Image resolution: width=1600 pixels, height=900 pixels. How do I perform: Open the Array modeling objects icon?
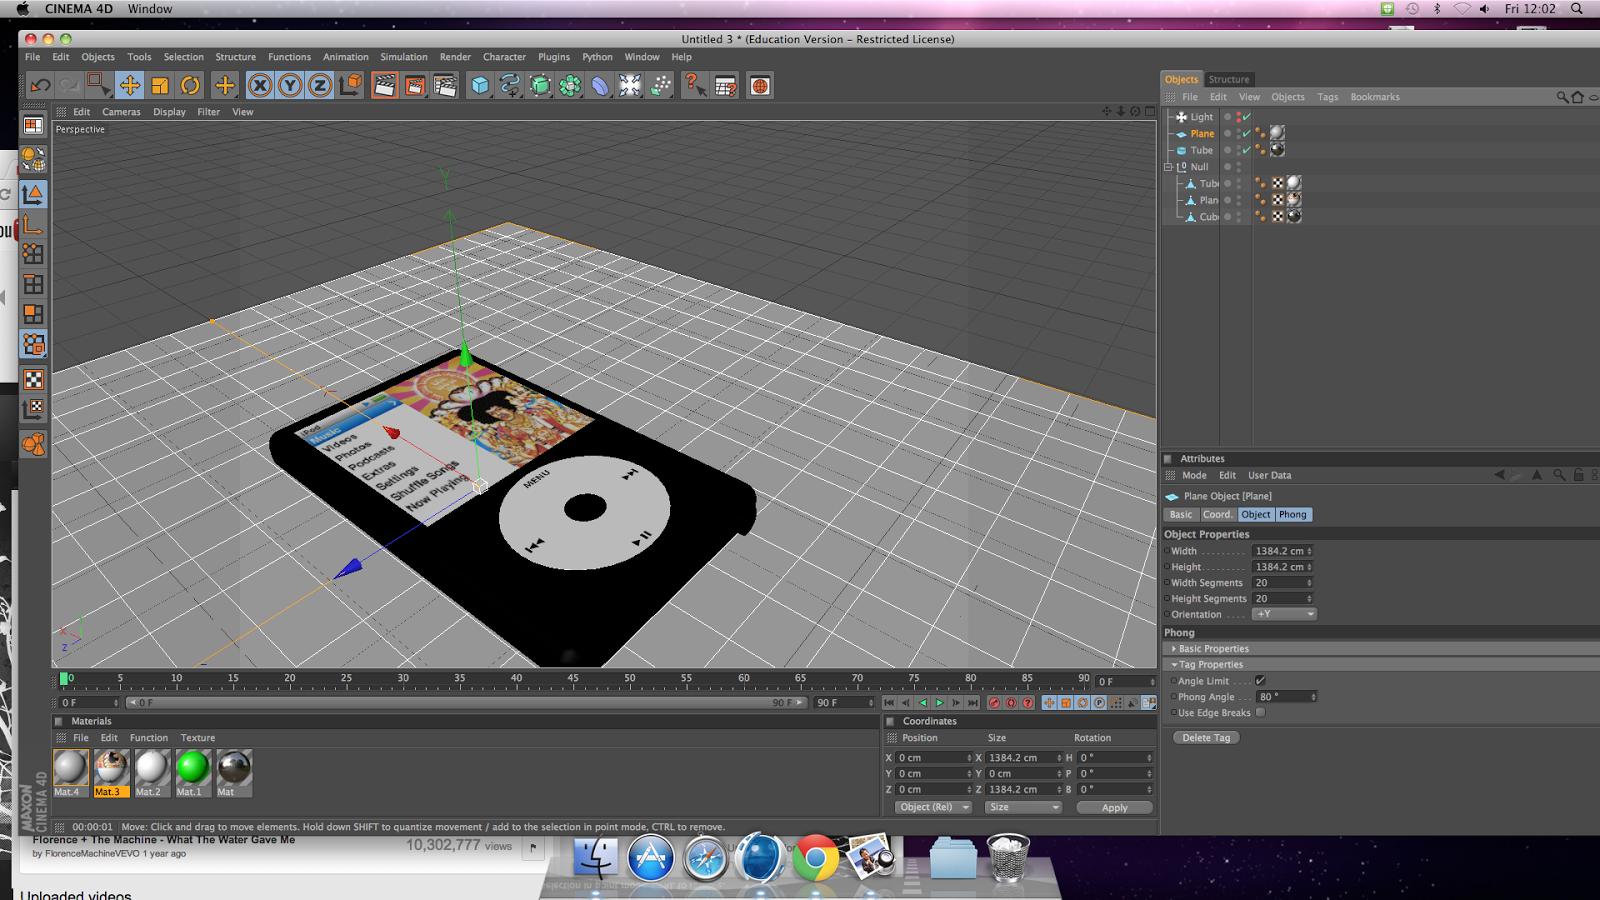(570, 86)
